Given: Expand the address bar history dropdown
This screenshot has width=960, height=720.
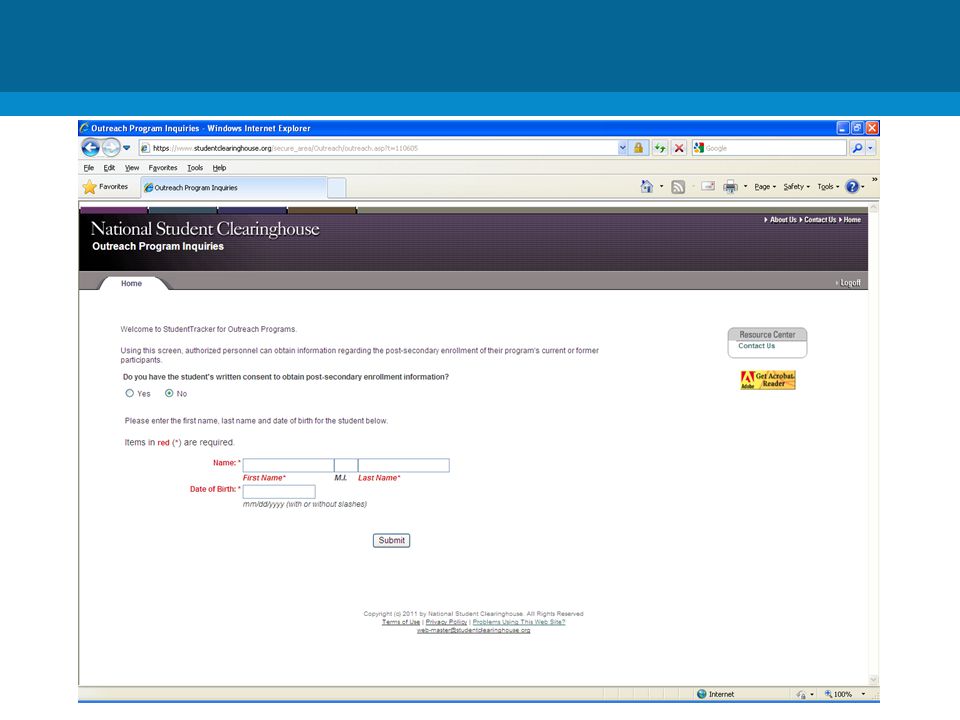Looking at the screenshot, I should [623, 148].
